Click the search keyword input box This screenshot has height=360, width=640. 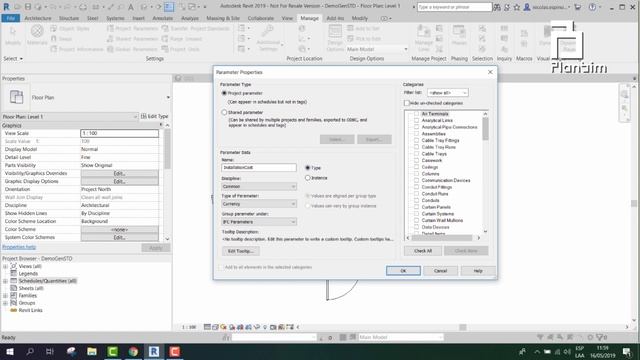click(x=454, y=7)
